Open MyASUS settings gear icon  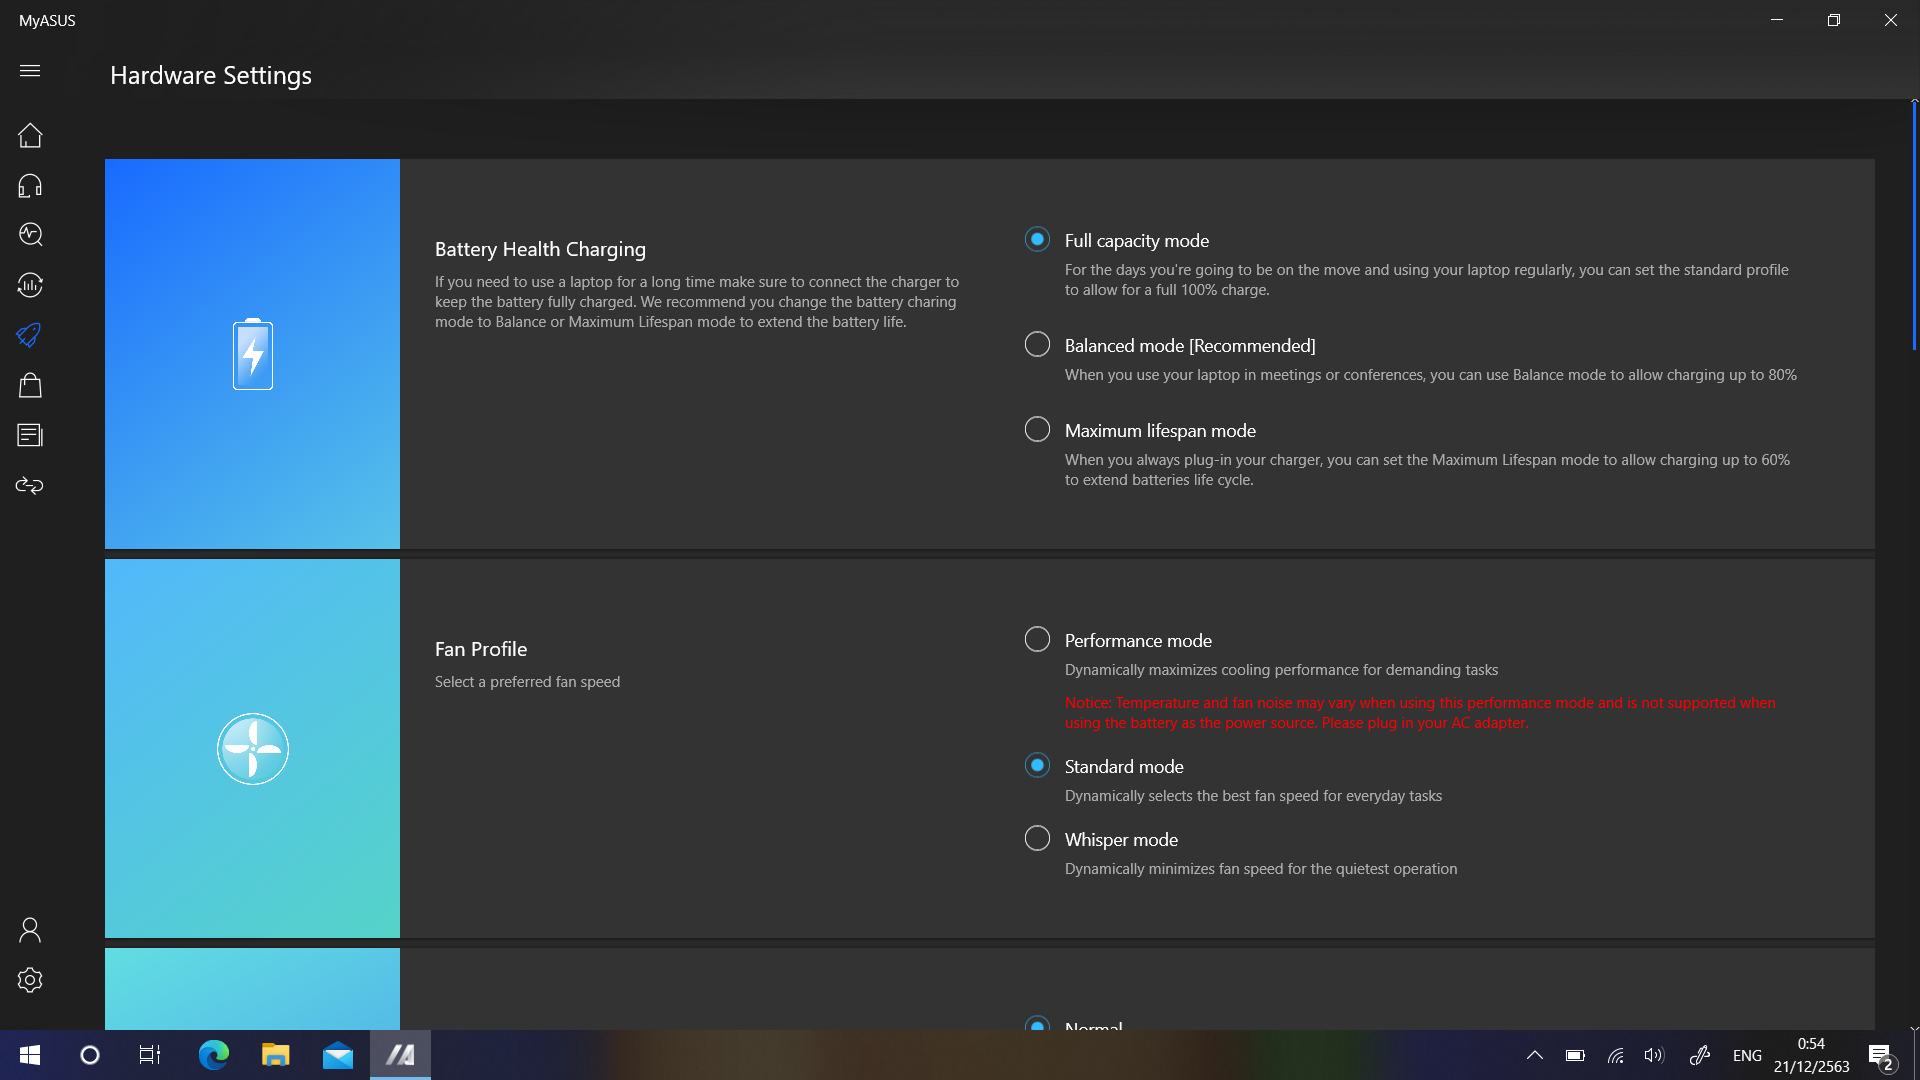click(x=30, y=980)
